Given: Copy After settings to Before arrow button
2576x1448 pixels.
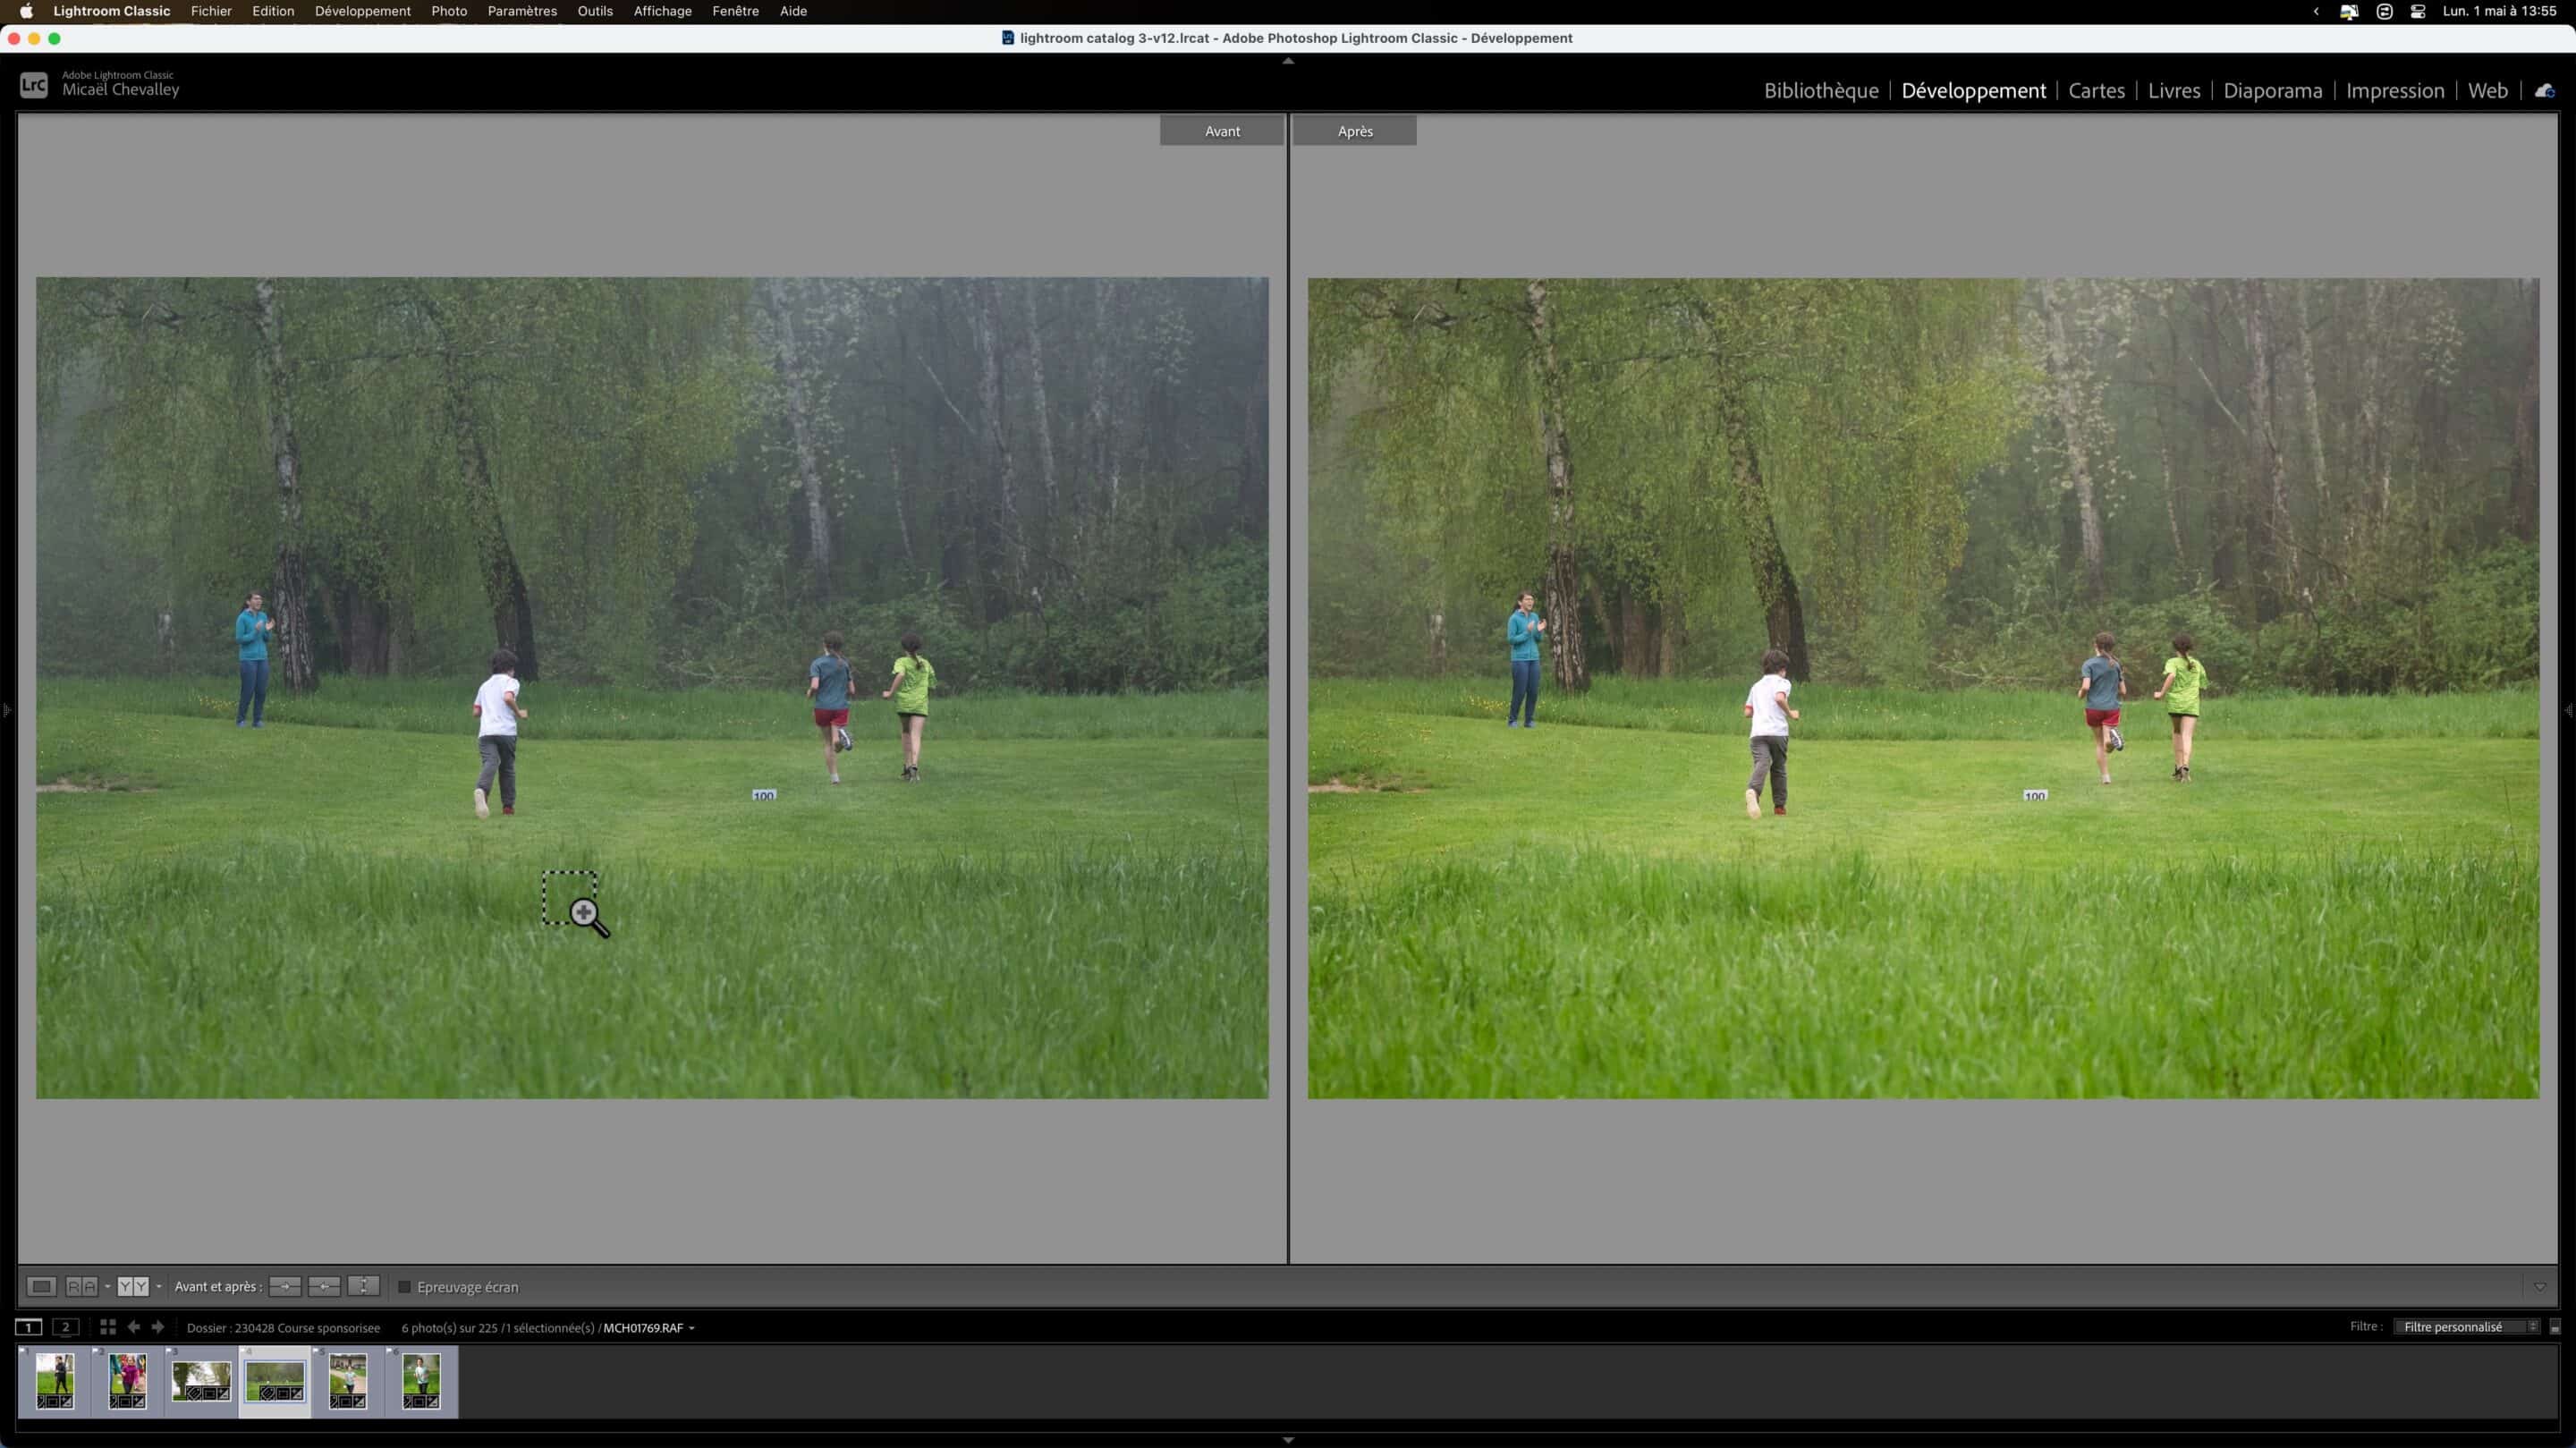Looking at the screenshot, I should (x=324, y=1286).
